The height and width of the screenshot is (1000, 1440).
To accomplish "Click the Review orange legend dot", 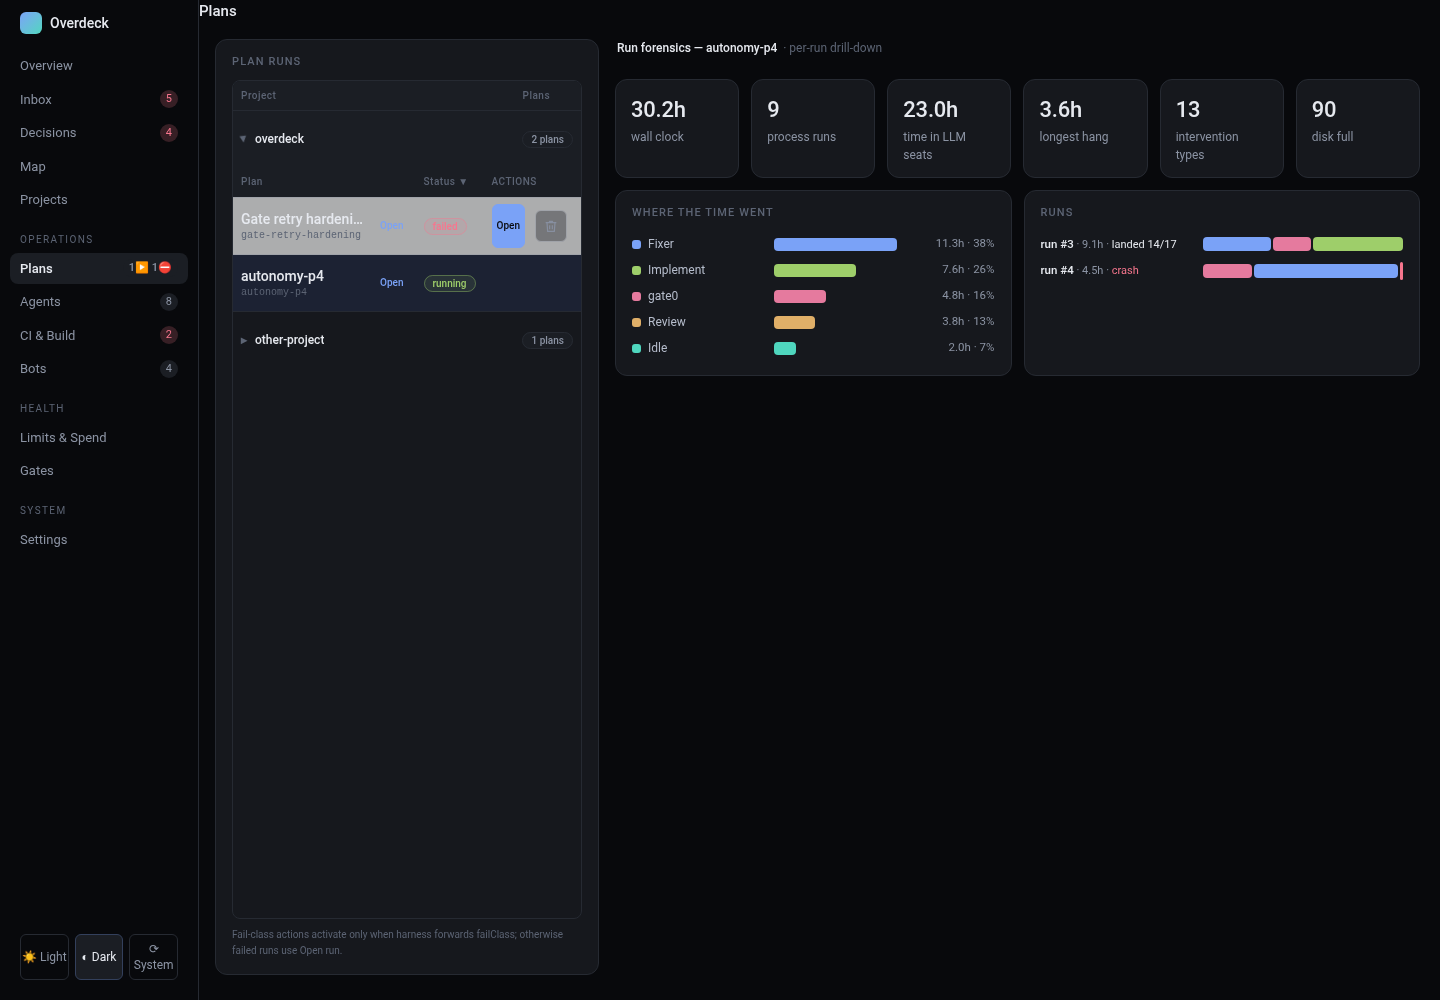I will pyautogui.click(x=636, y=322).
